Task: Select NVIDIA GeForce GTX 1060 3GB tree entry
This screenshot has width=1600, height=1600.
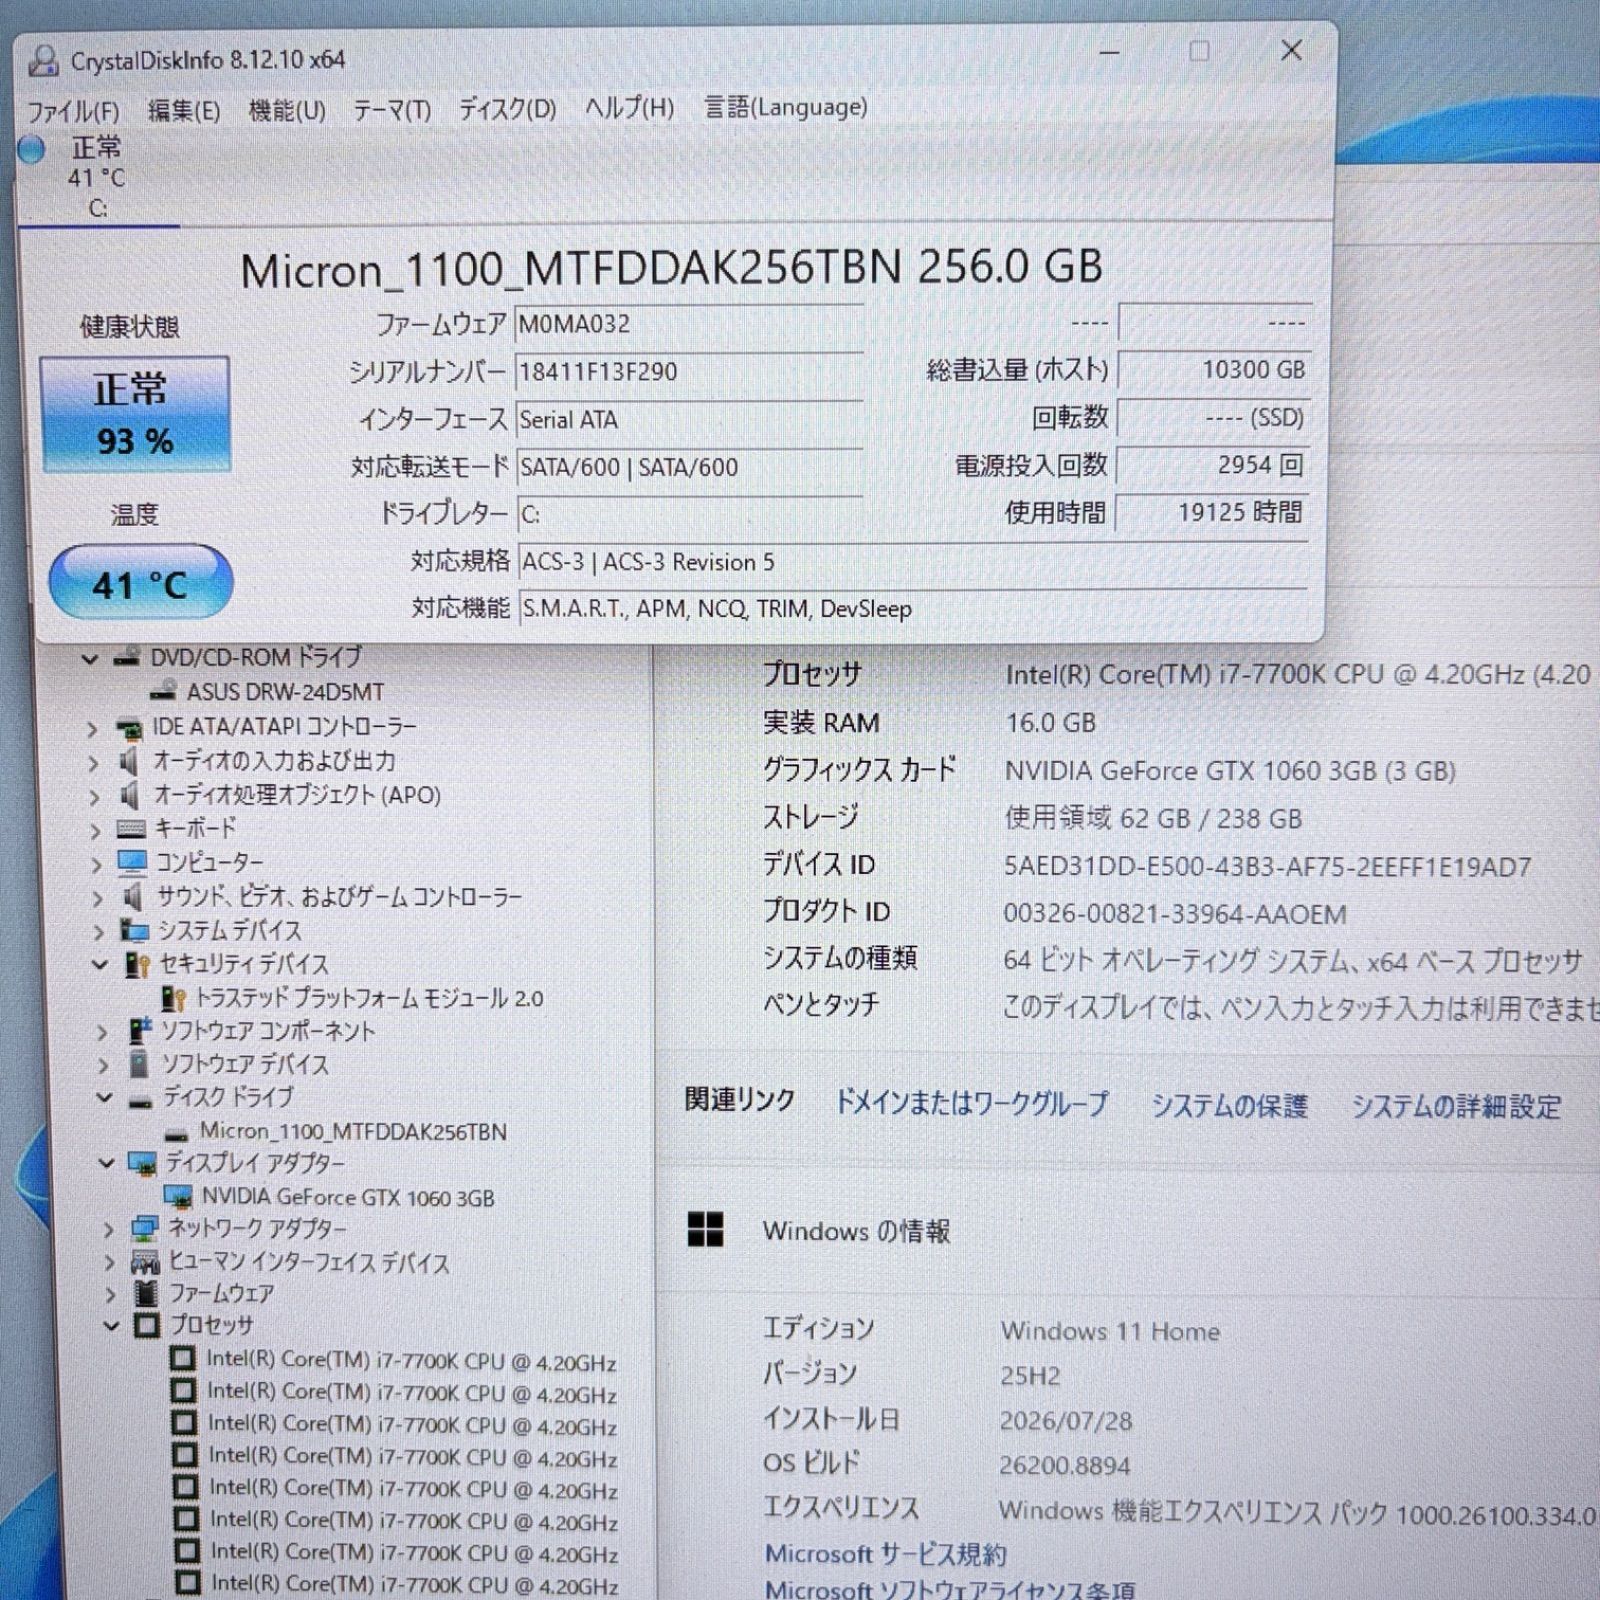Action: point(348,1198)
